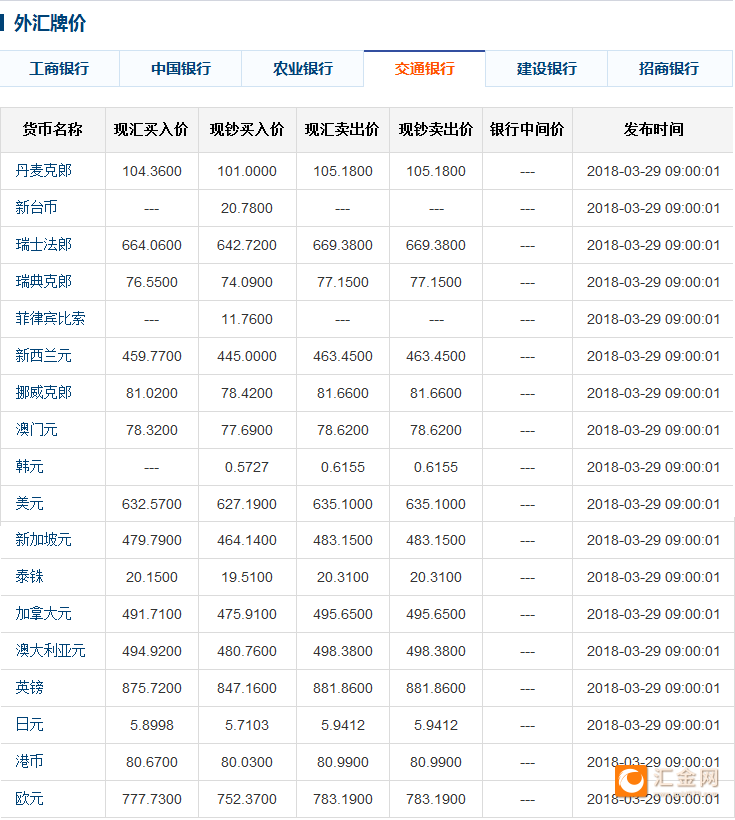Screen dimensions: 735x820
Task: Open the 建设银行 tab
Action: (547, 69)
